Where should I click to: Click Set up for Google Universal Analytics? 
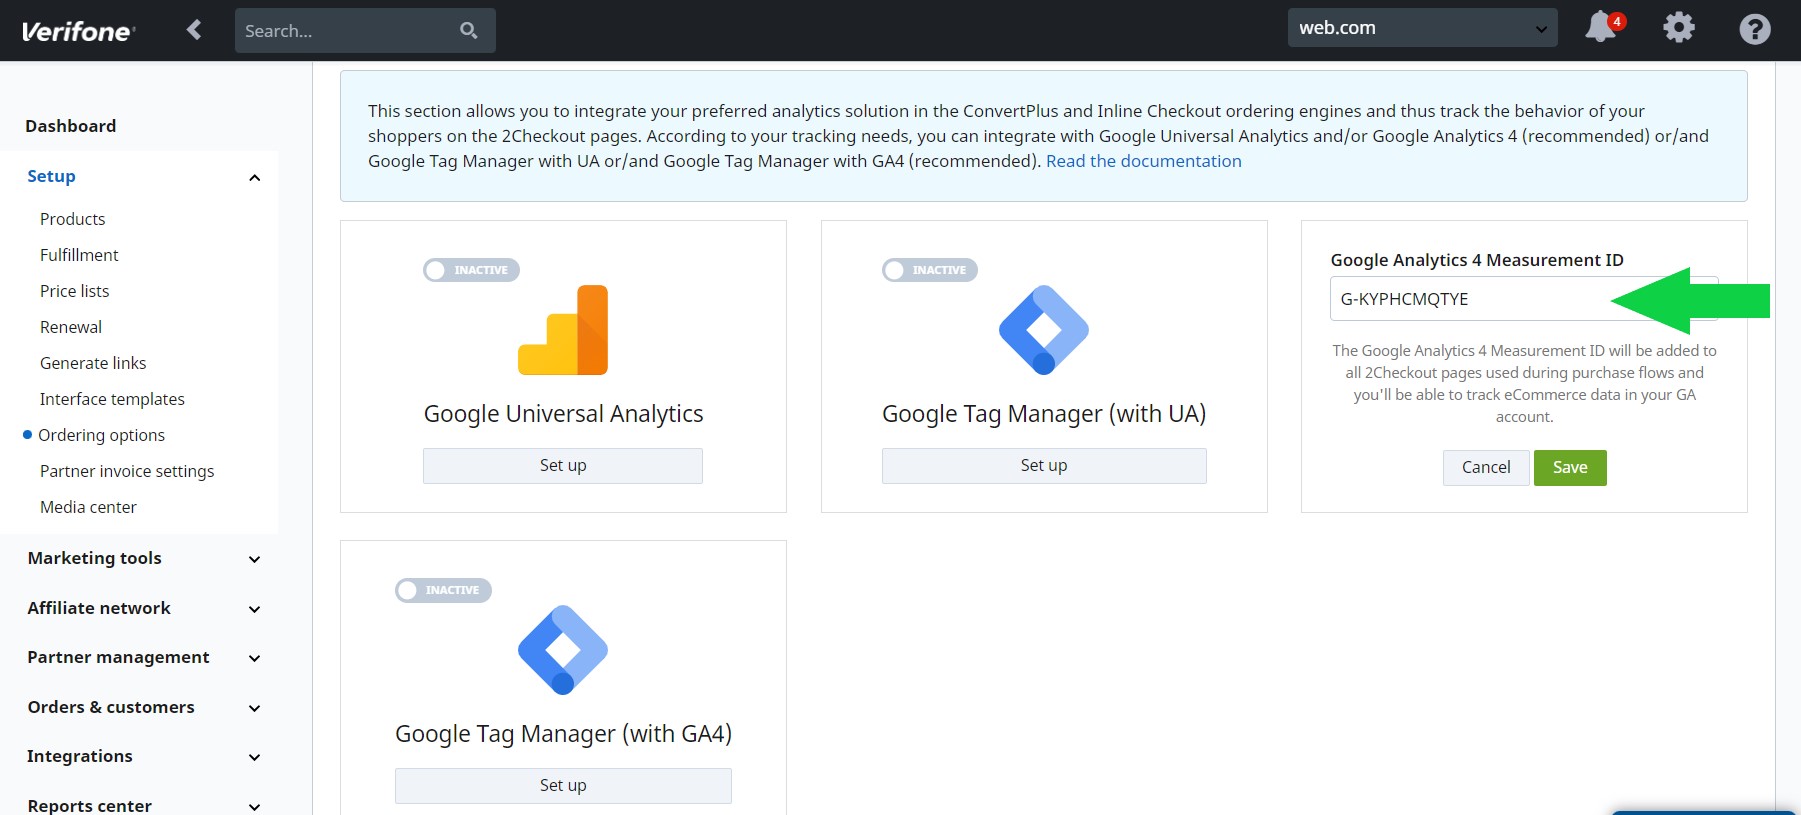[x=563, y=465]
